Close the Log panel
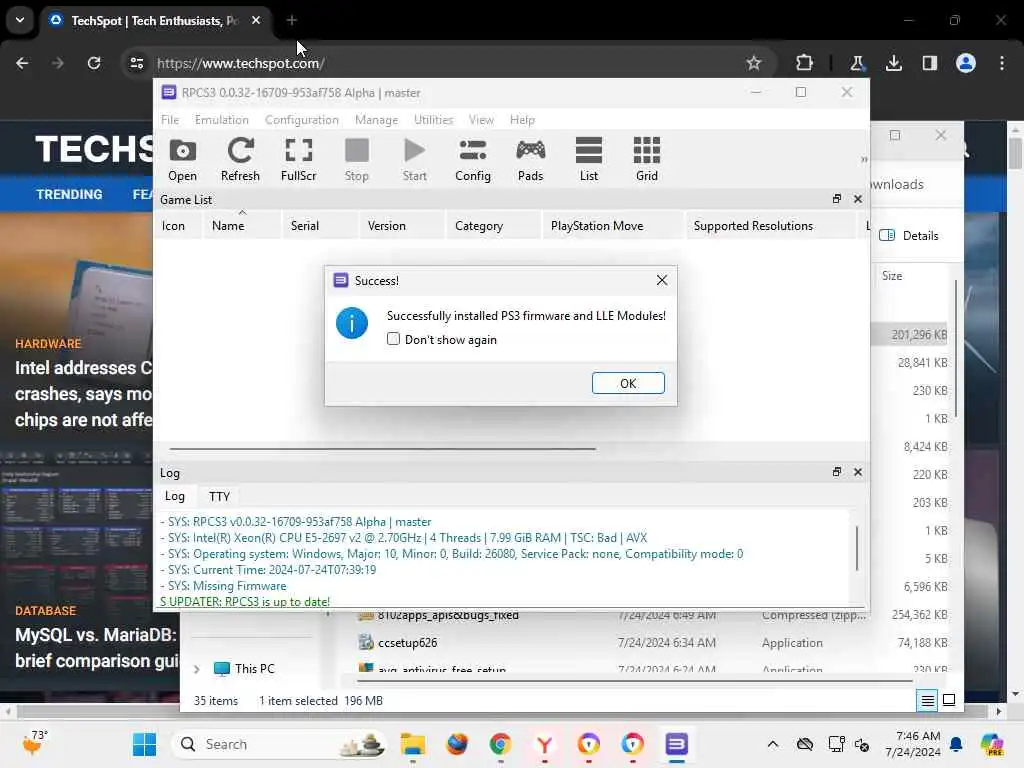 (x=857, y=472)
